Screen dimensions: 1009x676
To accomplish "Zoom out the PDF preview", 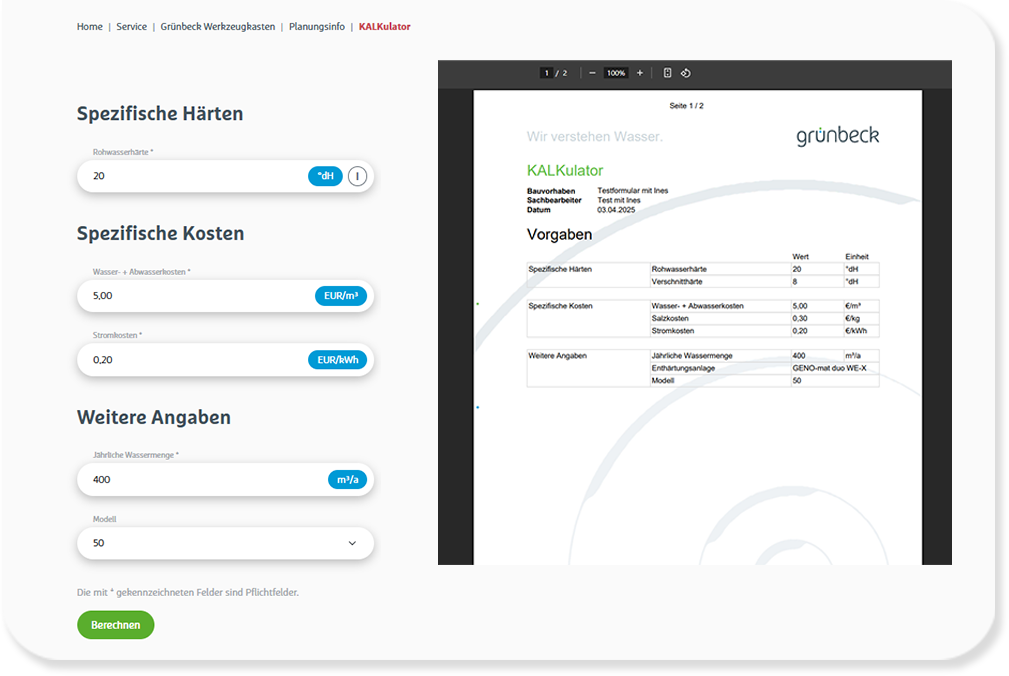I will [592, 73].
